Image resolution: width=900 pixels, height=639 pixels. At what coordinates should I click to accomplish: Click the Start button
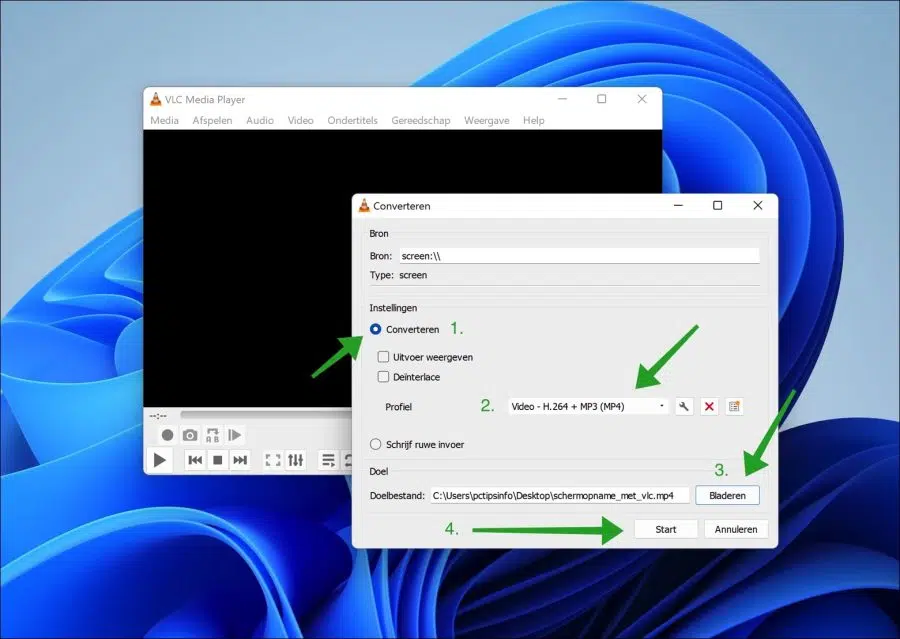[x=666, y=529]
